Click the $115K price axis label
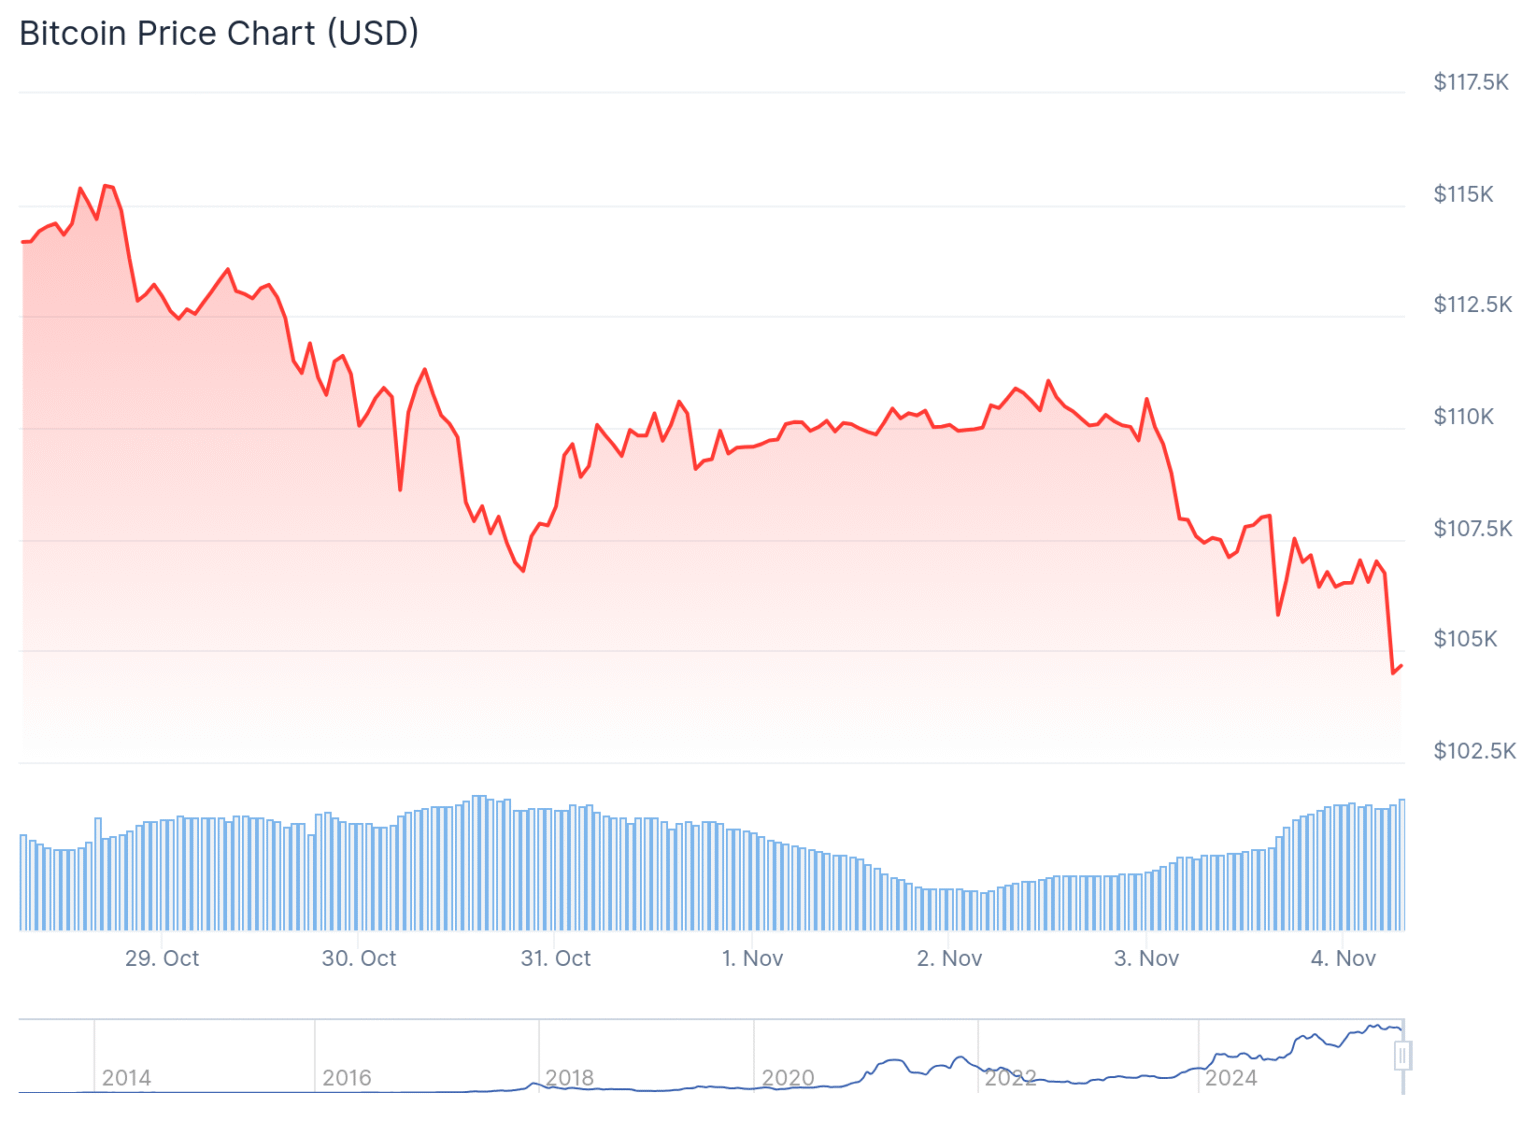The height and width of the screenshot is (1121, 1536). (x=1464, y=194)
